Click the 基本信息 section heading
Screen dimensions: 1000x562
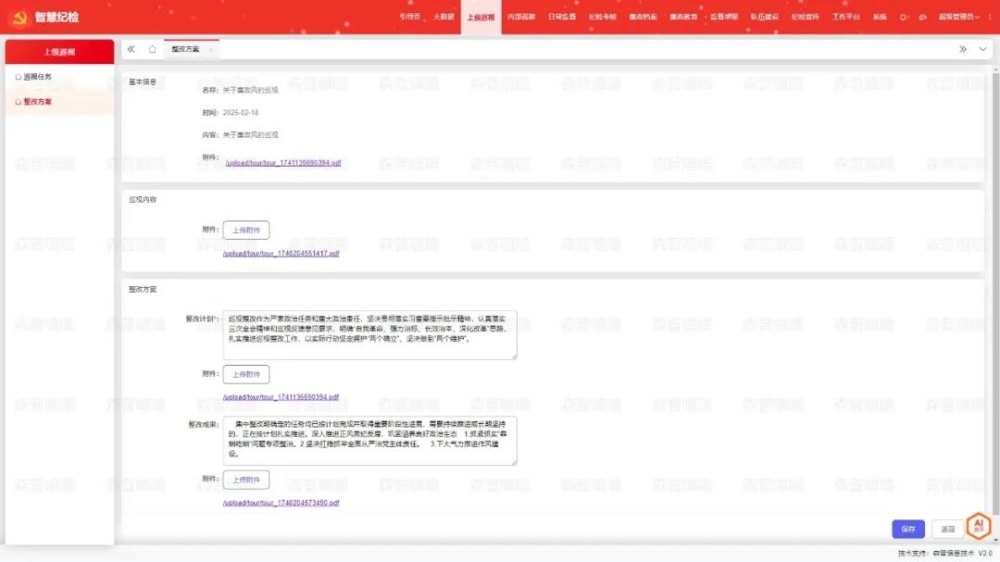click(143, 82)
